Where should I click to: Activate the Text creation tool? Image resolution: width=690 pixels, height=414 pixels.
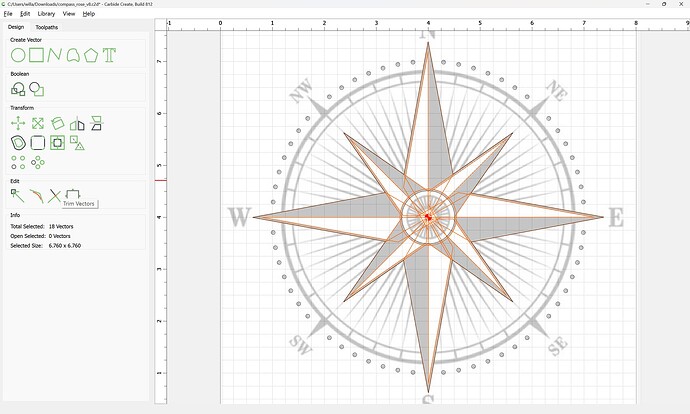pos(109,55)
